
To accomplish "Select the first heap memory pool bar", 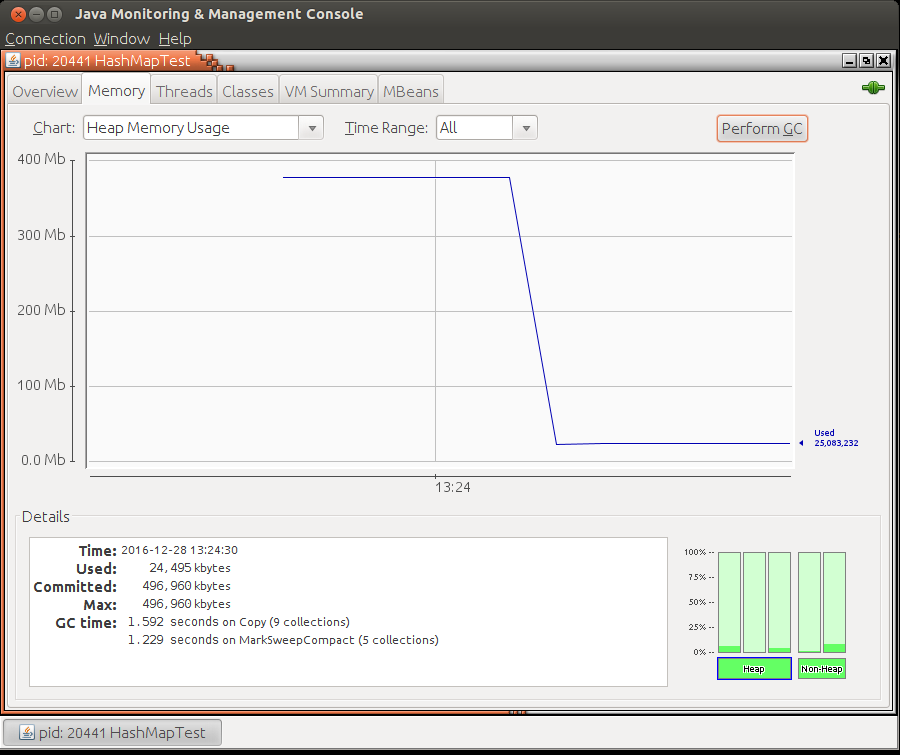I will tap(730, 602).
